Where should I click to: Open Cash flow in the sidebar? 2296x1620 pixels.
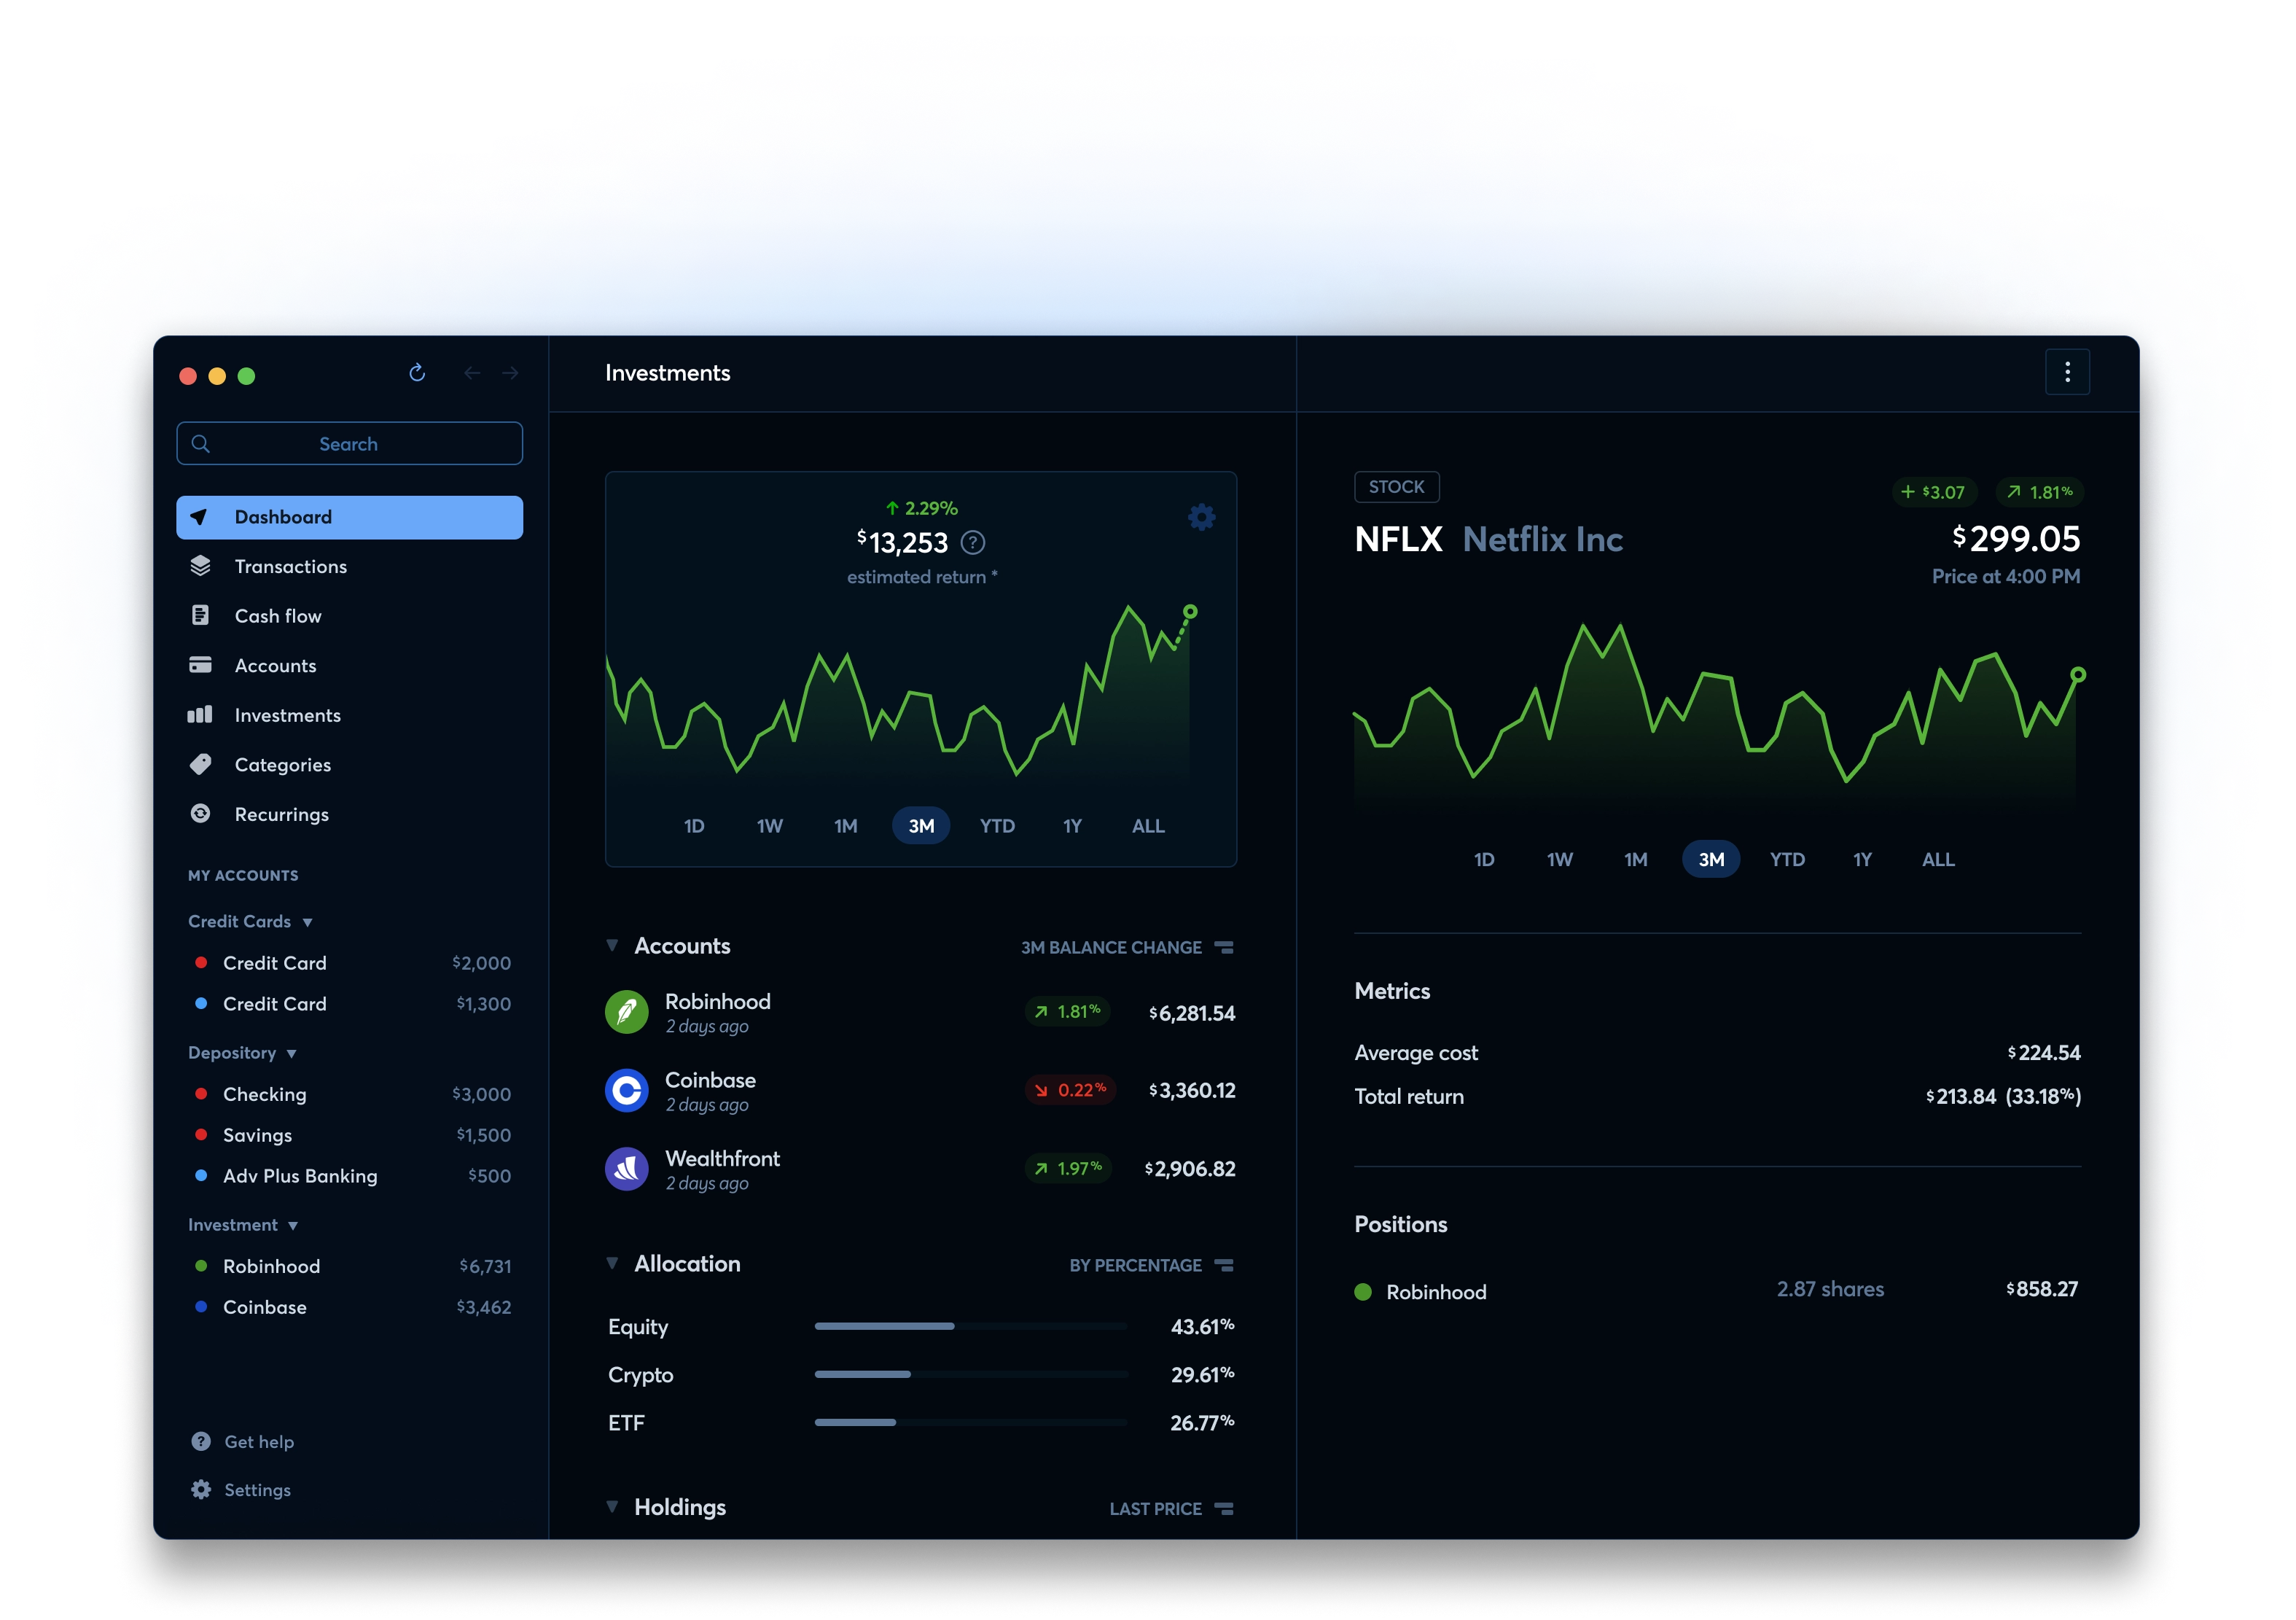(349, 615)
